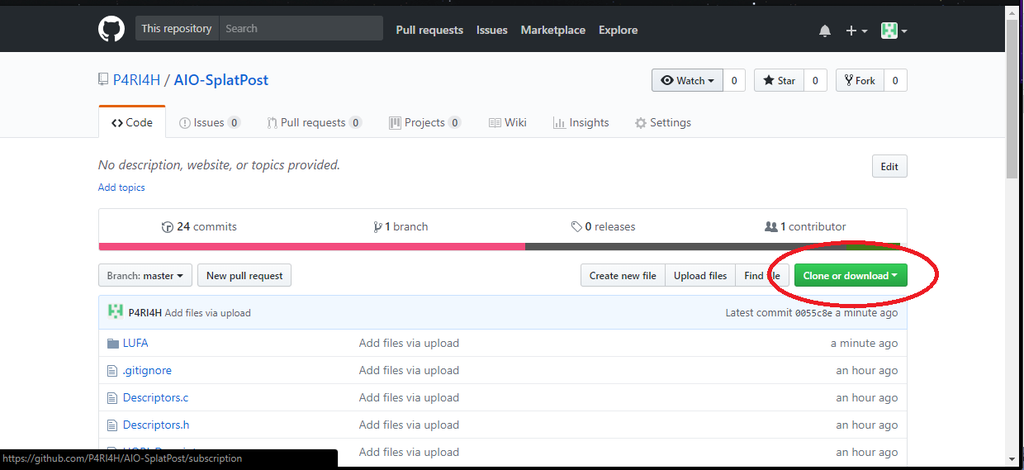Screen dimensions: 1024x470
Task: Click the language color bar
Action: [500, 247]
